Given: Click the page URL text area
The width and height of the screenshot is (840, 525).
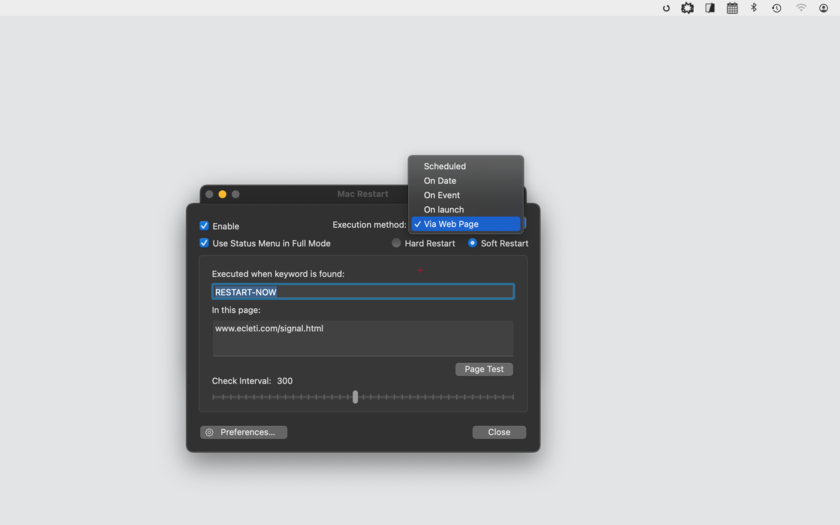Looking at the screenshot, I should click(x=363, y=338).
